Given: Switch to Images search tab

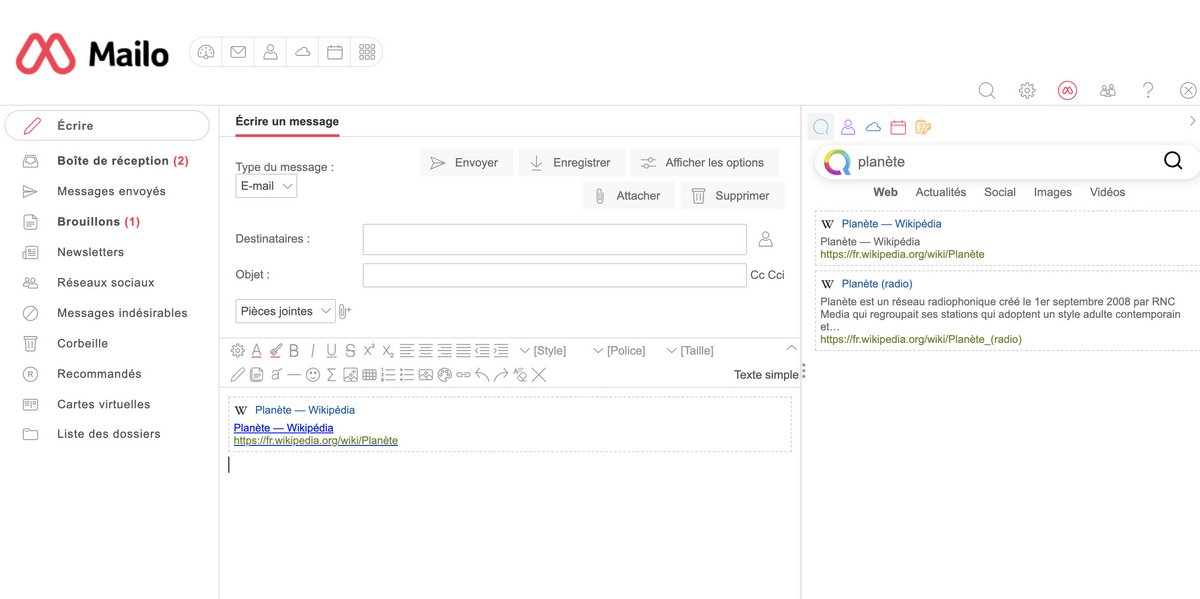Looking at the screenshot, I should (1052, 192).
